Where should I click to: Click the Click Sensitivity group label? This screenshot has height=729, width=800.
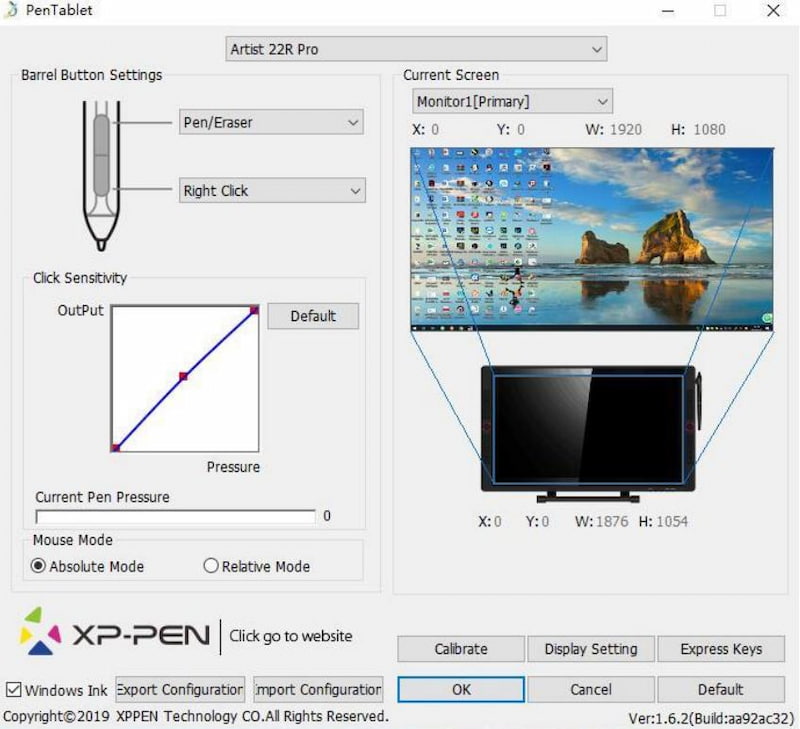click(x=80, y=278)
